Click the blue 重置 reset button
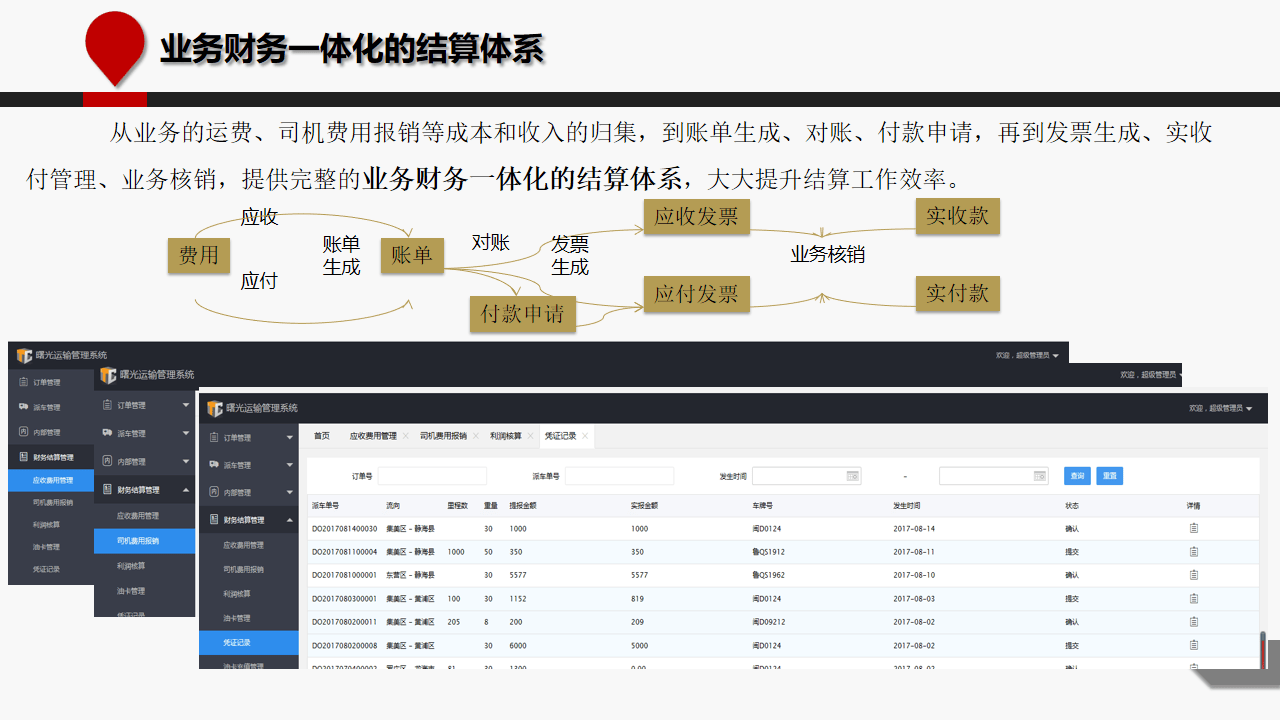This screenshot has width=1280, height=720. click(1109, 476)
